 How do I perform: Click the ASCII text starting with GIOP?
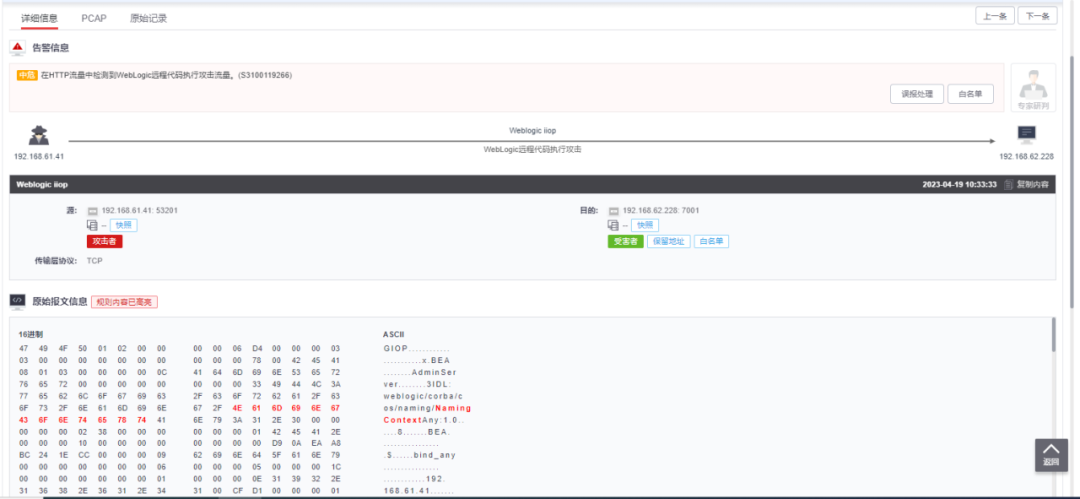pos(416,349)
